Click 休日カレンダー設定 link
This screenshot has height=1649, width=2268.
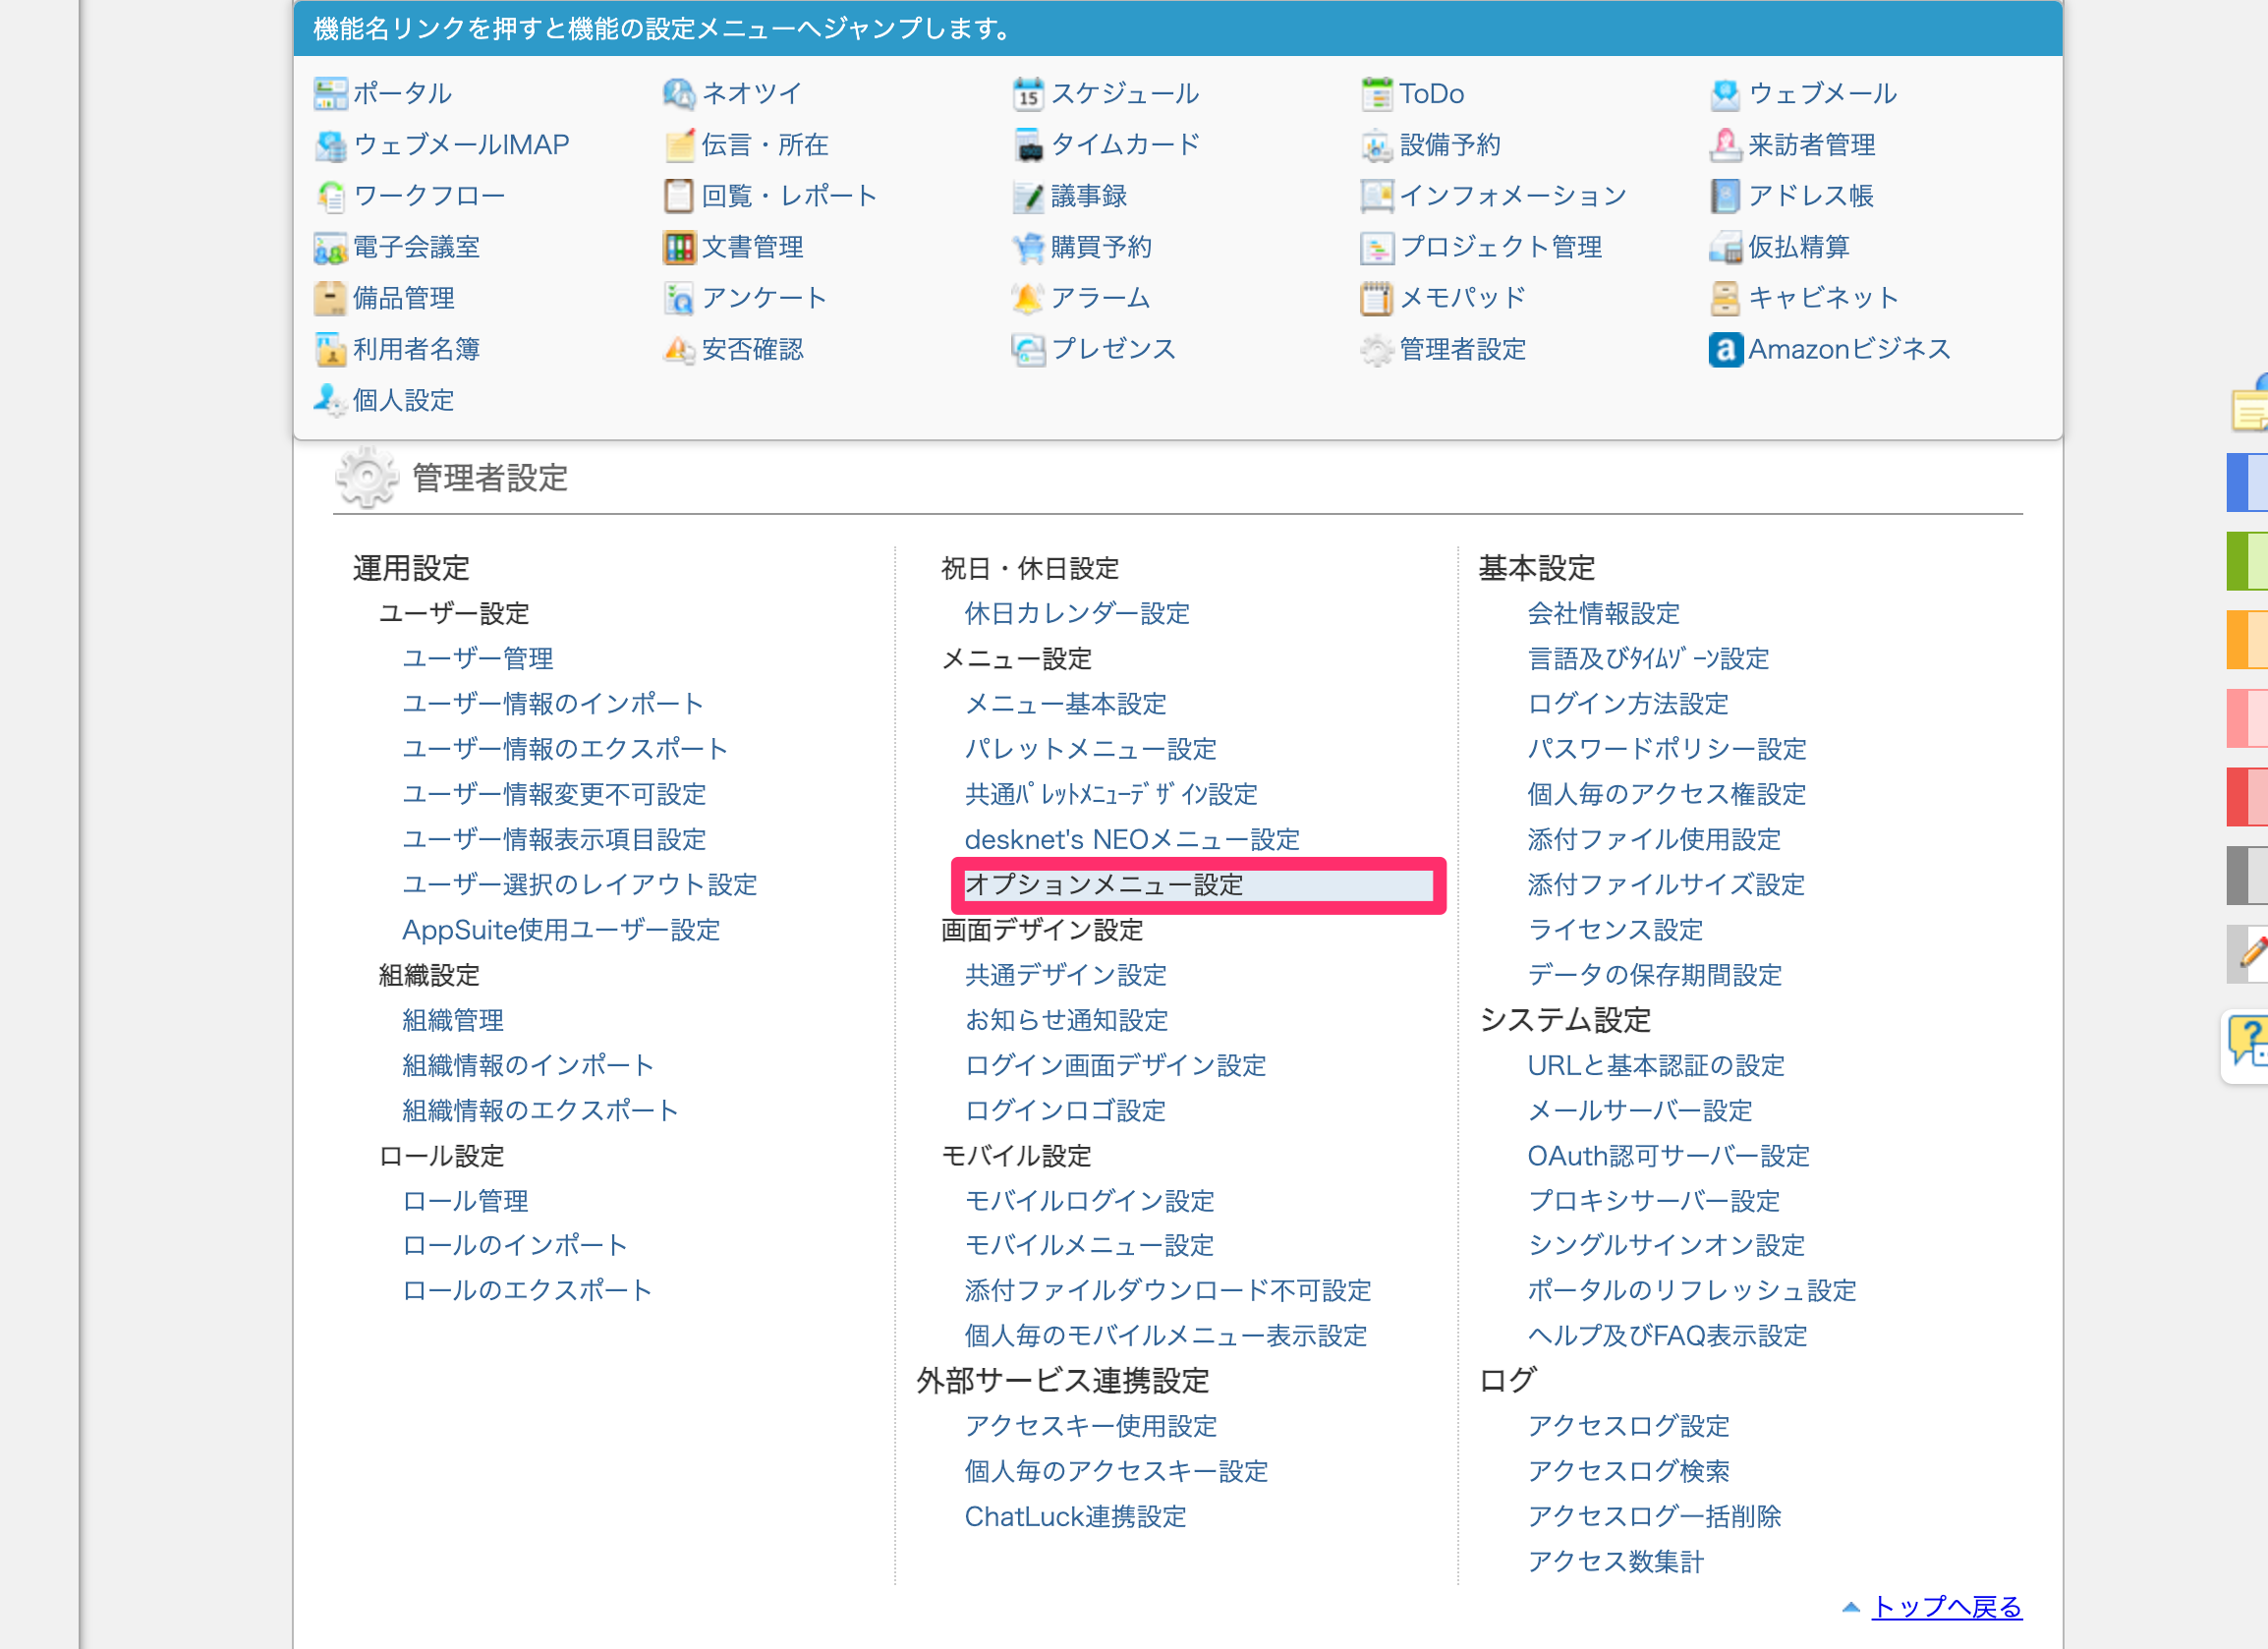(x=1077, y=613)
